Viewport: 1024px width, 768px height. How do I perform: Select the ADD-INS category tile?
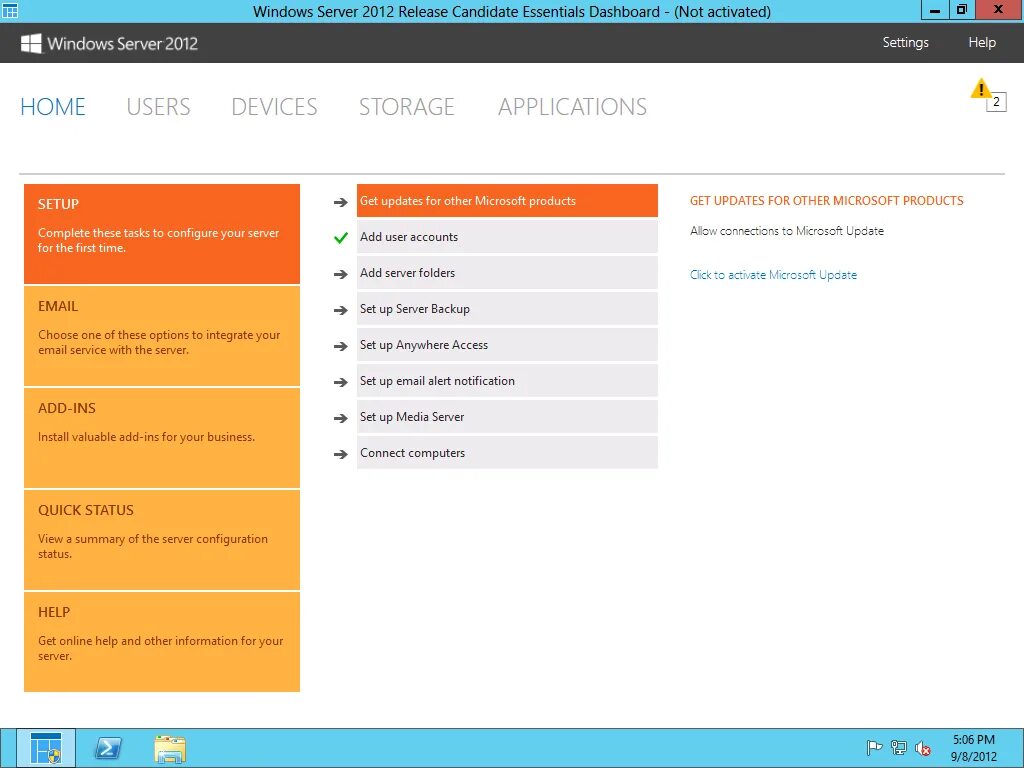pos(162,438)
